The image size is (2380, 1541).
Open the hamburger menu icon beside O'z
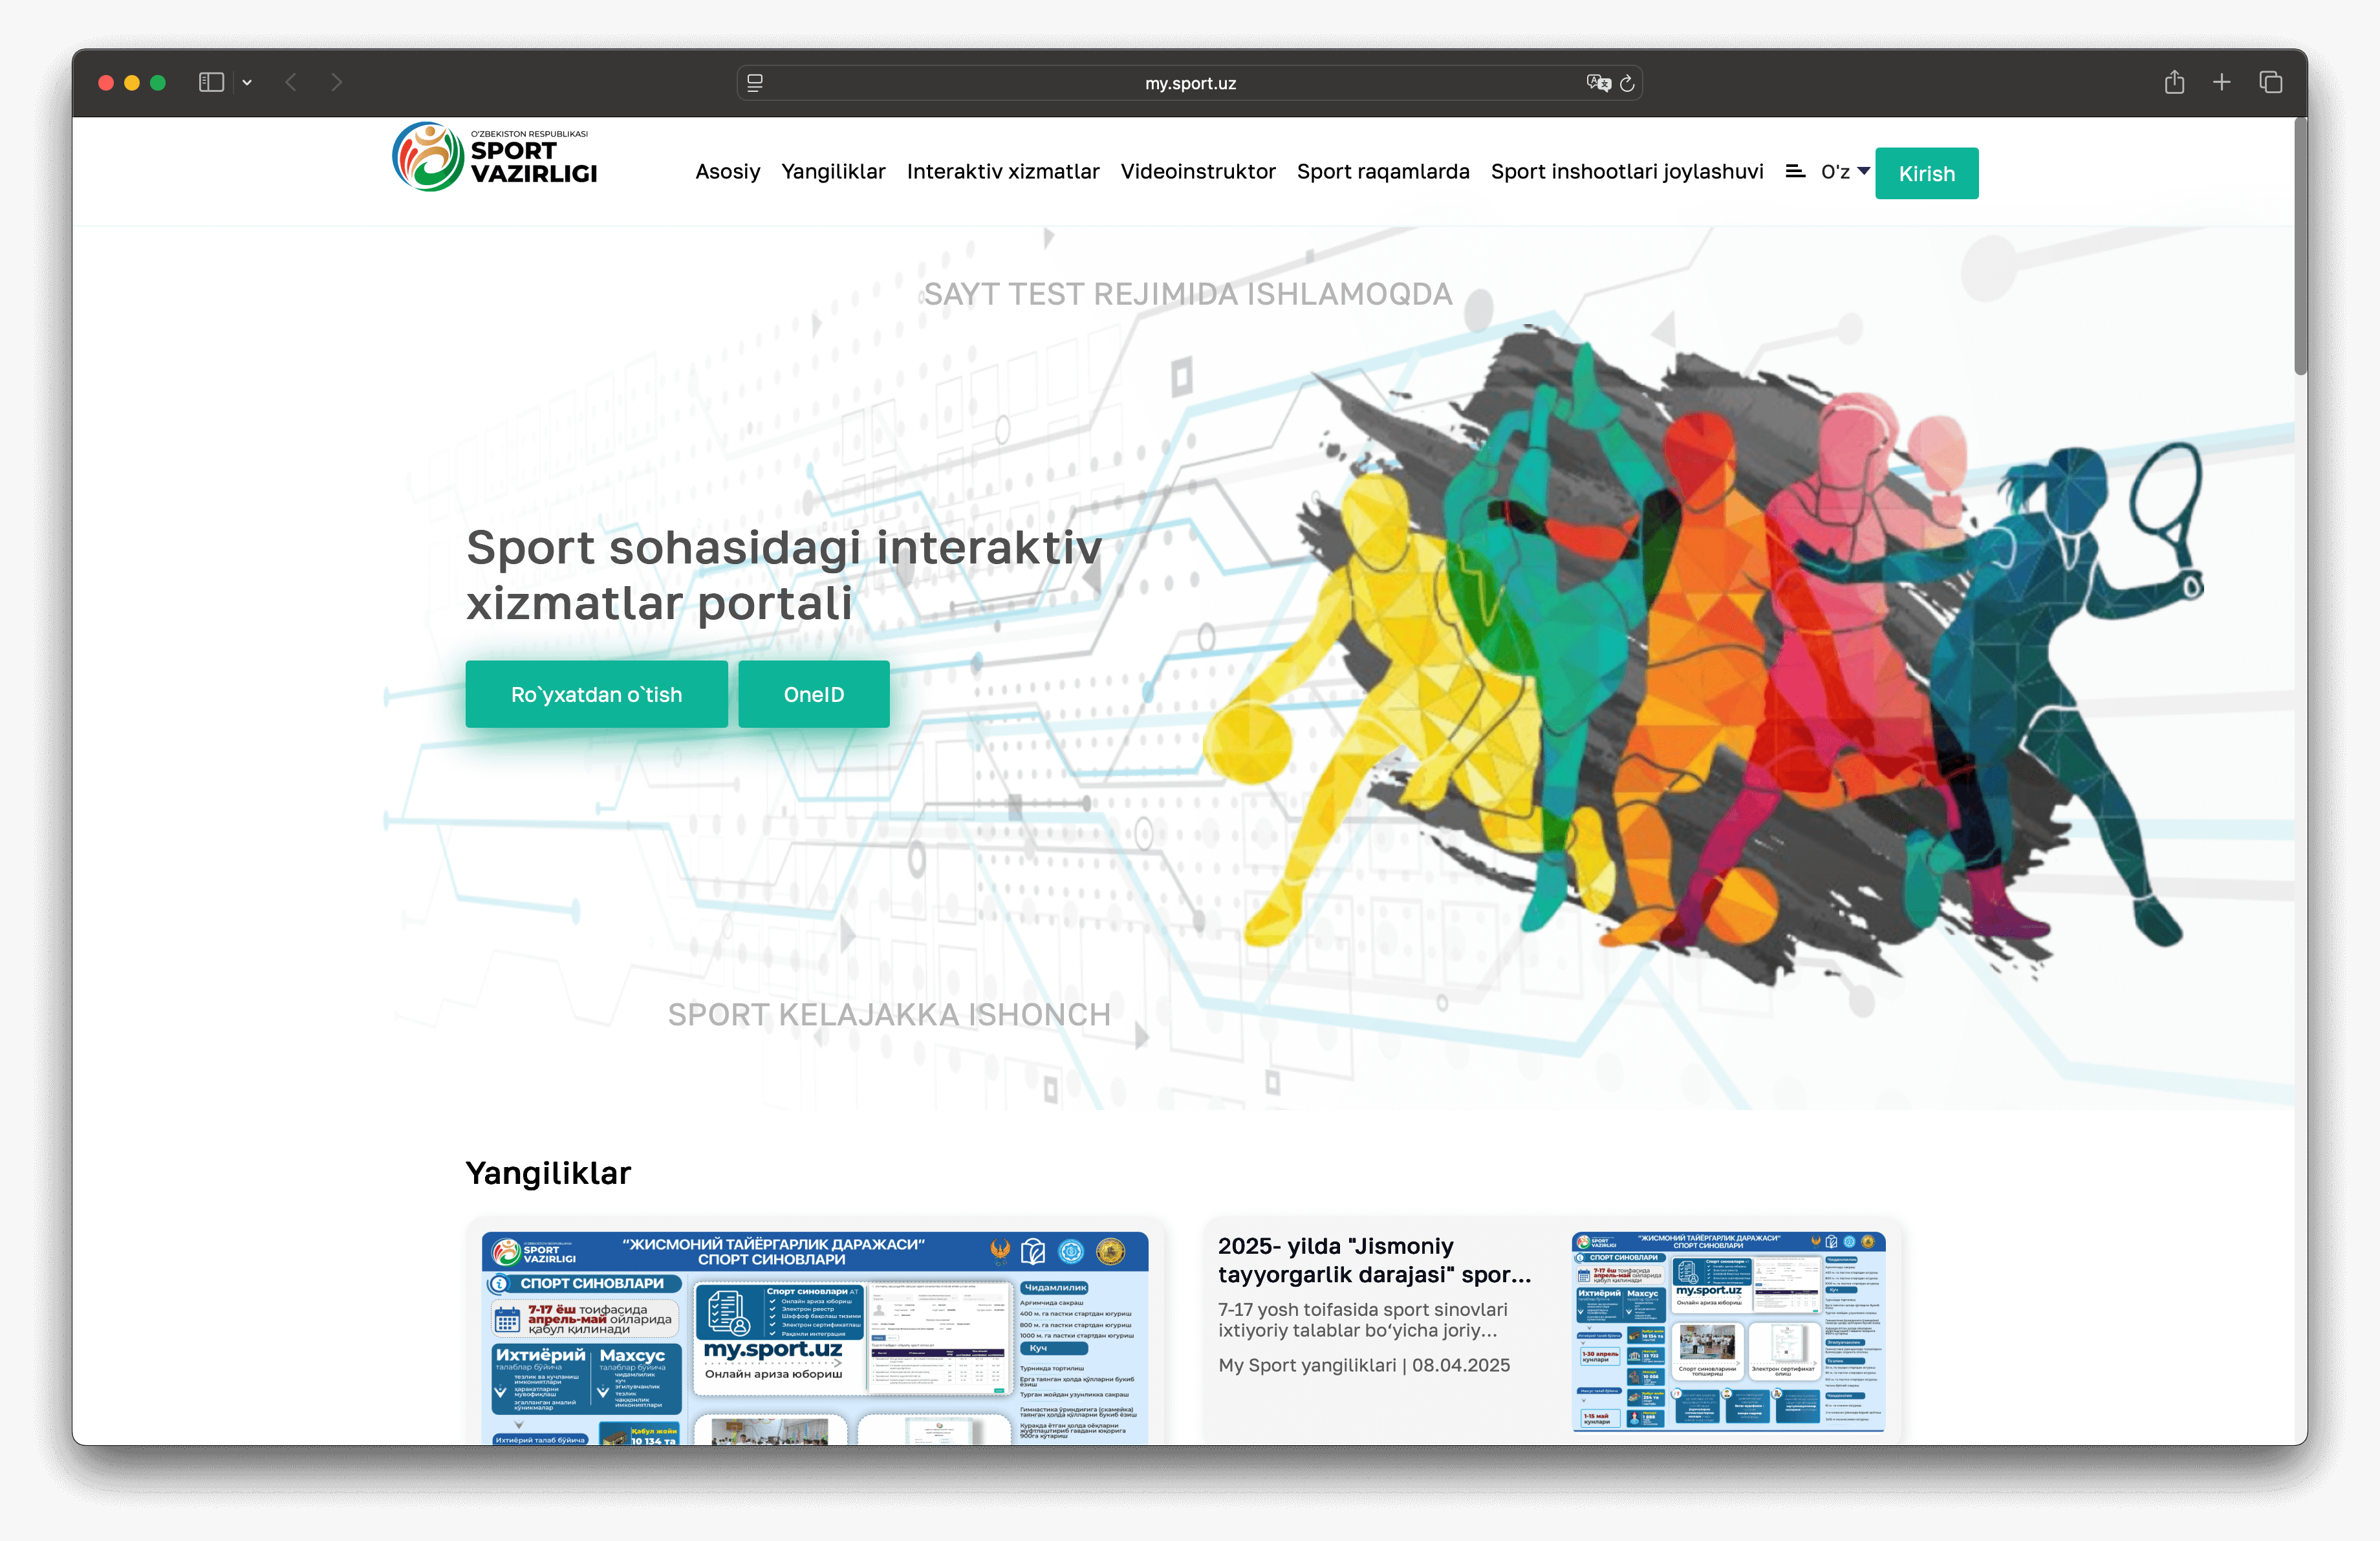[1795, 172]
